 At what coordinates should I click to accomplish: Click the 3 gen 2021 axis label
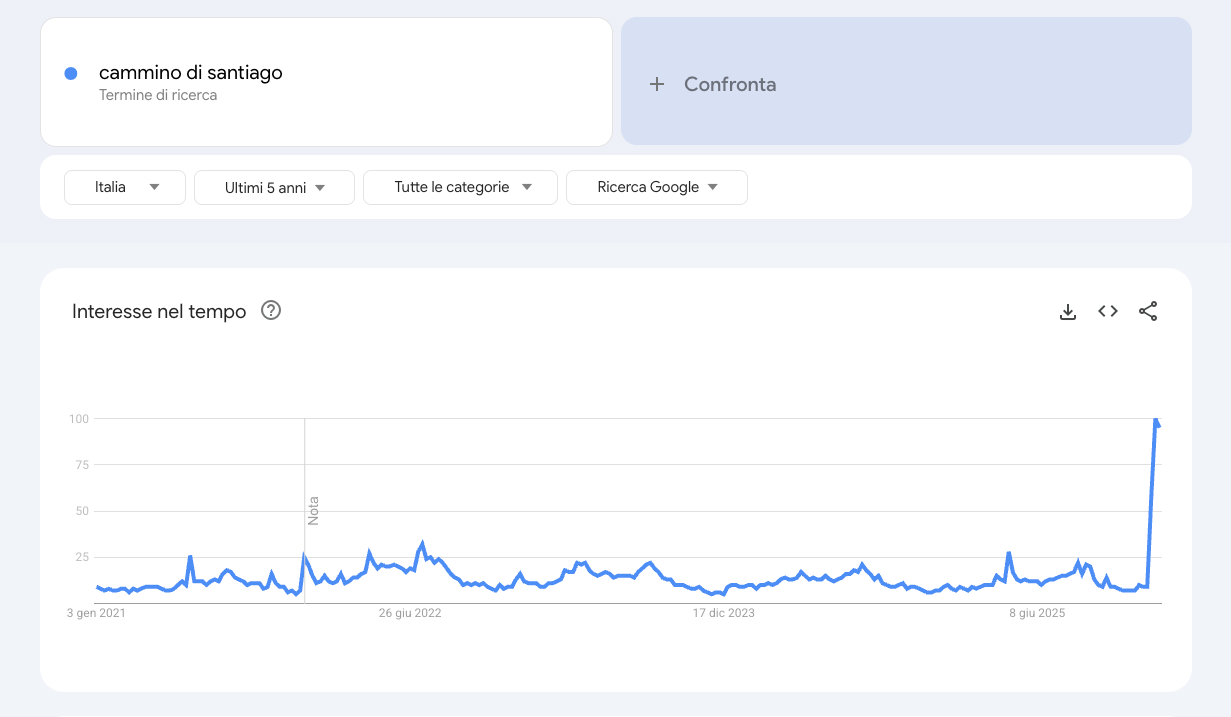(97, 613)
